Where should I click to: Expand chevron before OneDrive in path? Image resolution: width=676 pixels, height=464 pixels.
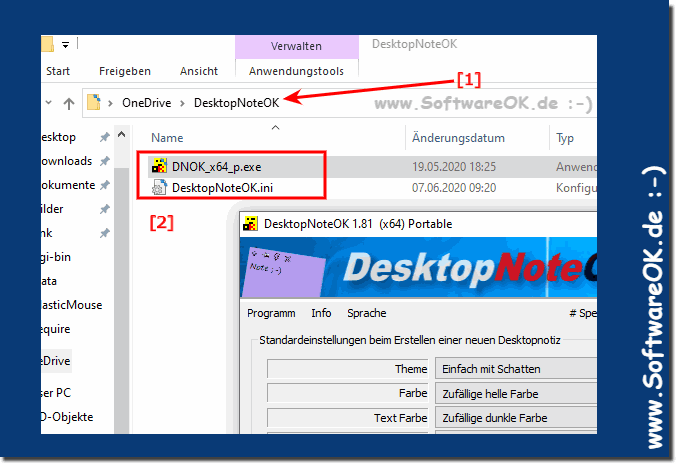click(111, 103)
